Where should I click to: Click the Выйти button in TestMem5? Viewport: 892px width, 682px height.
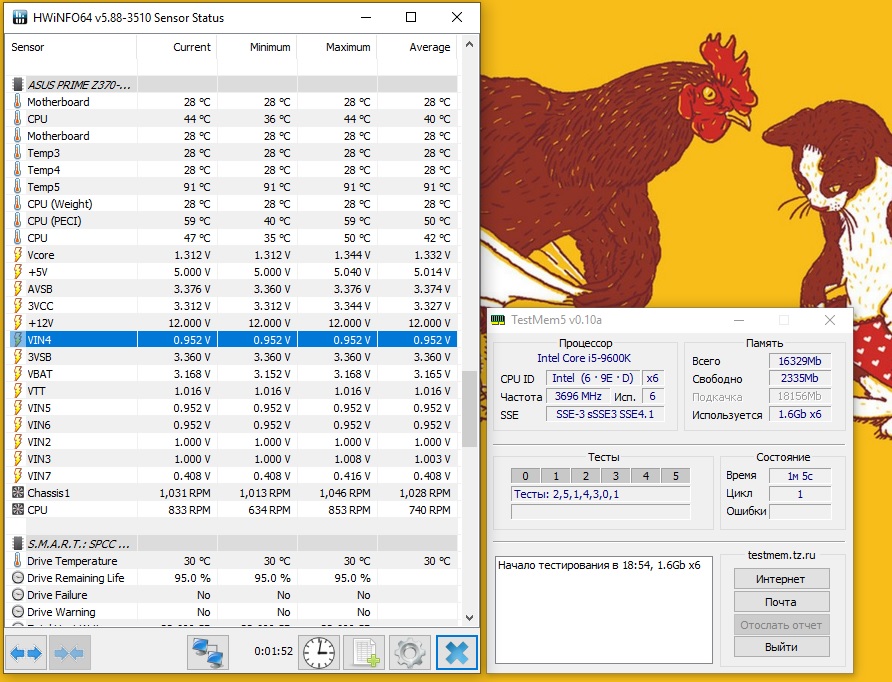click(782, 647)
